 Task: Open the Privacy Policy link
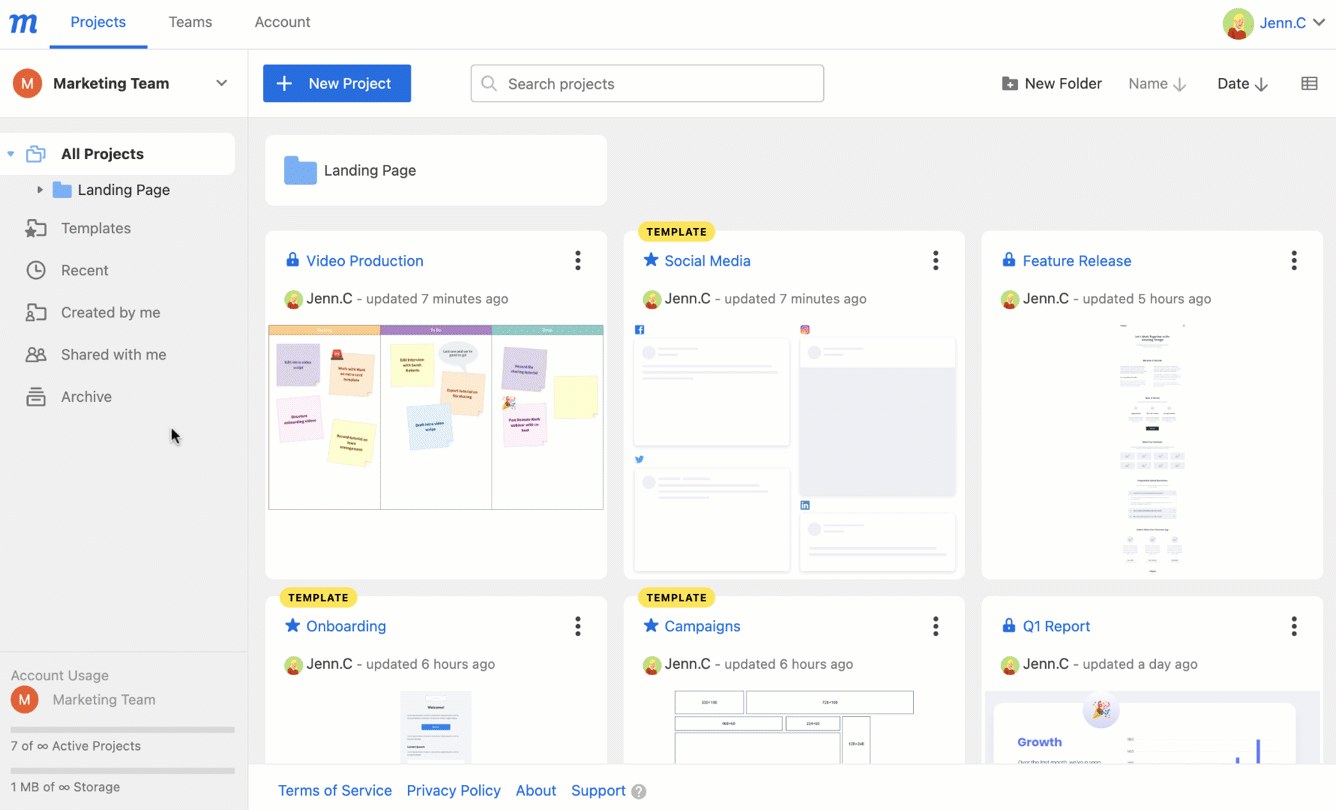(453, 790)
